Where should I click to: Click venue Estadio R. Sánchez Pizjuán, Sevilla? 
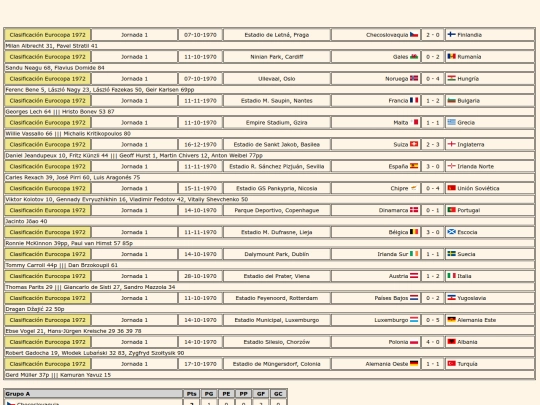click(x=277, y=166)
